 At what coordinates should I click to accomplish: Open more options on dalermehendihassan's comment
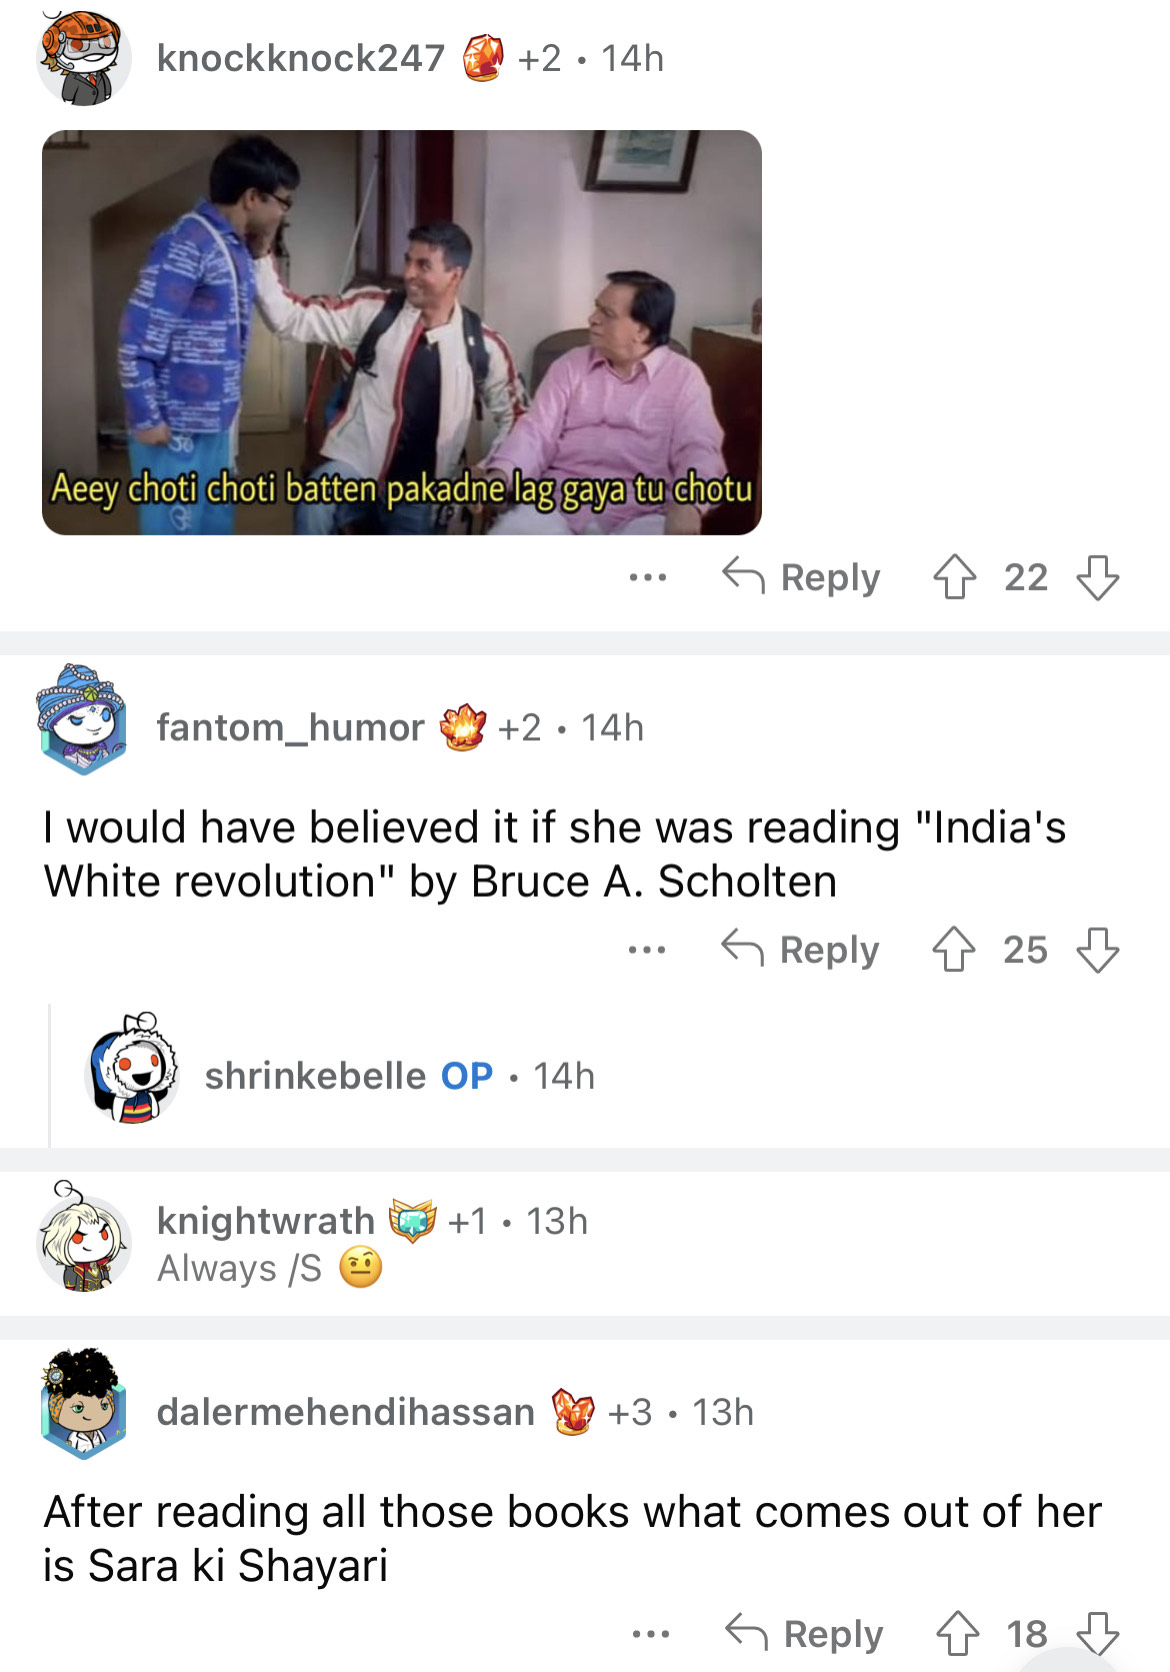tap(651, 1633)
